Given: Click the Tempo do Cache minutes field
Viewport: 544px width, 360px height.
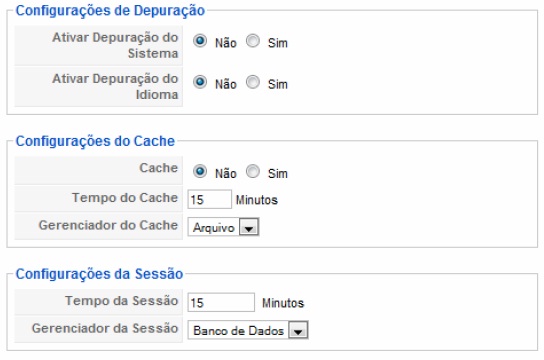Looking at the screenshot, I should (x=210, y=199).
